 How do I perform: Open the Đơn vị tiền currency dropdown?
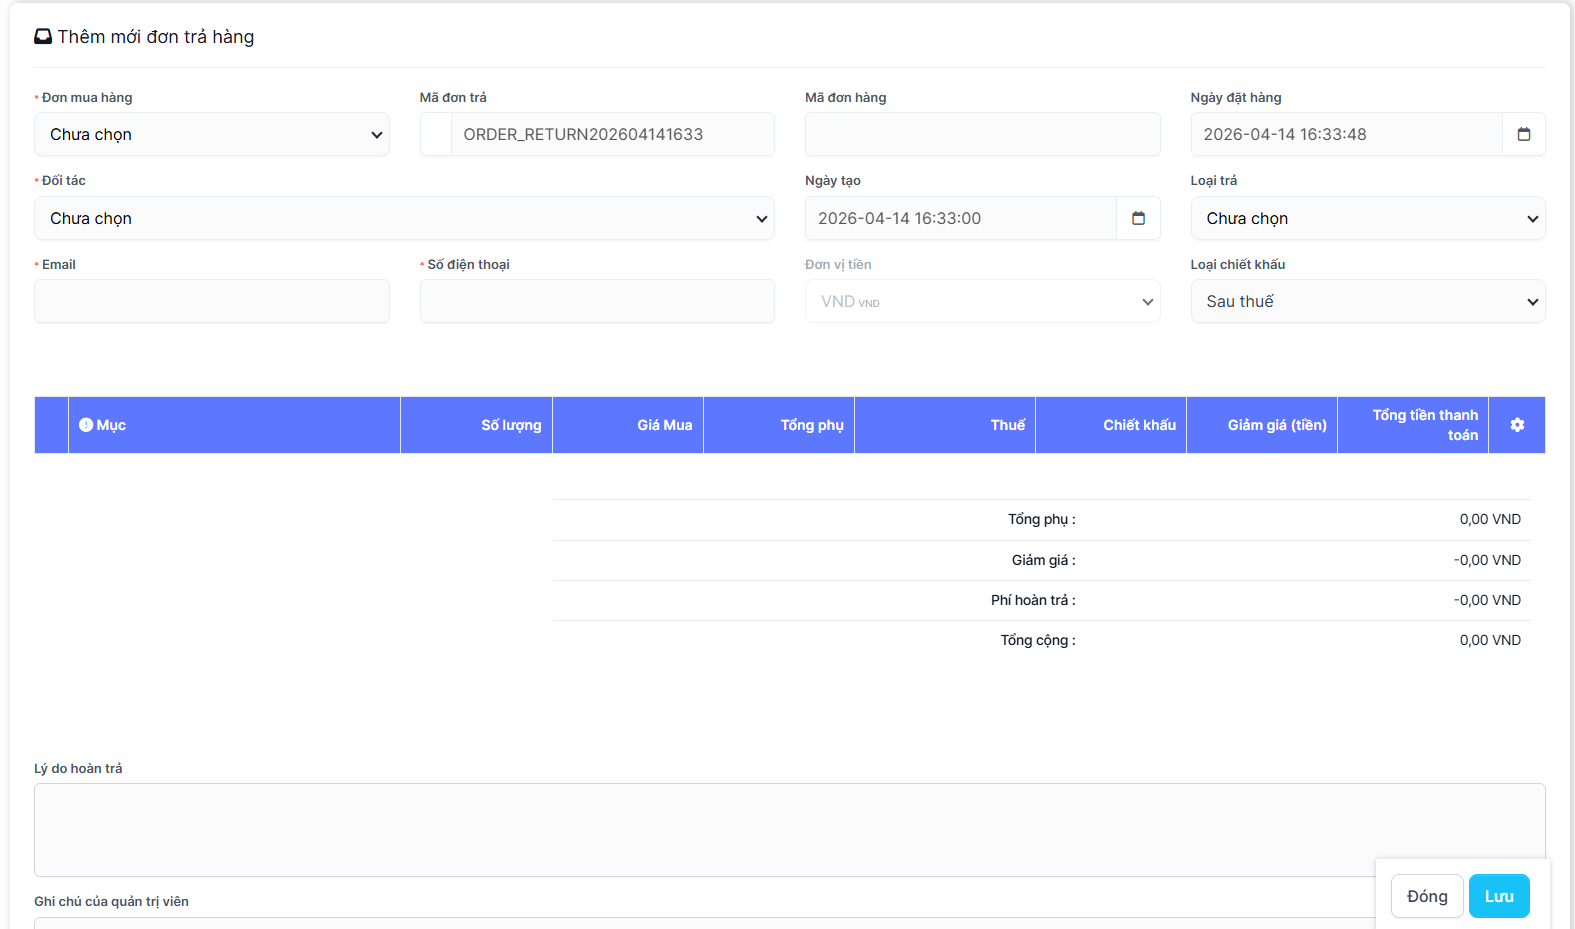click(x=982, y=301)
